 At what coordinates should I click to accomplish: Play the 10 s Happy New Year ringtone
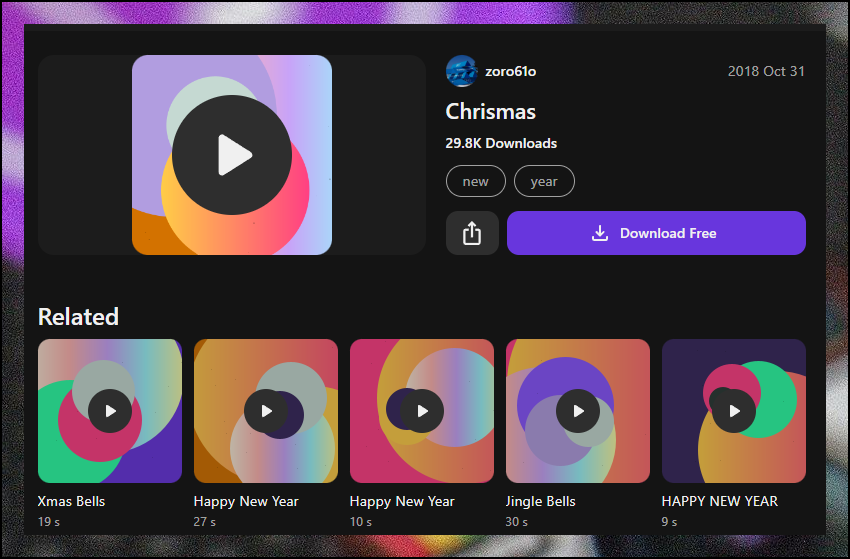pyautogui.click(x=422, y=411)
